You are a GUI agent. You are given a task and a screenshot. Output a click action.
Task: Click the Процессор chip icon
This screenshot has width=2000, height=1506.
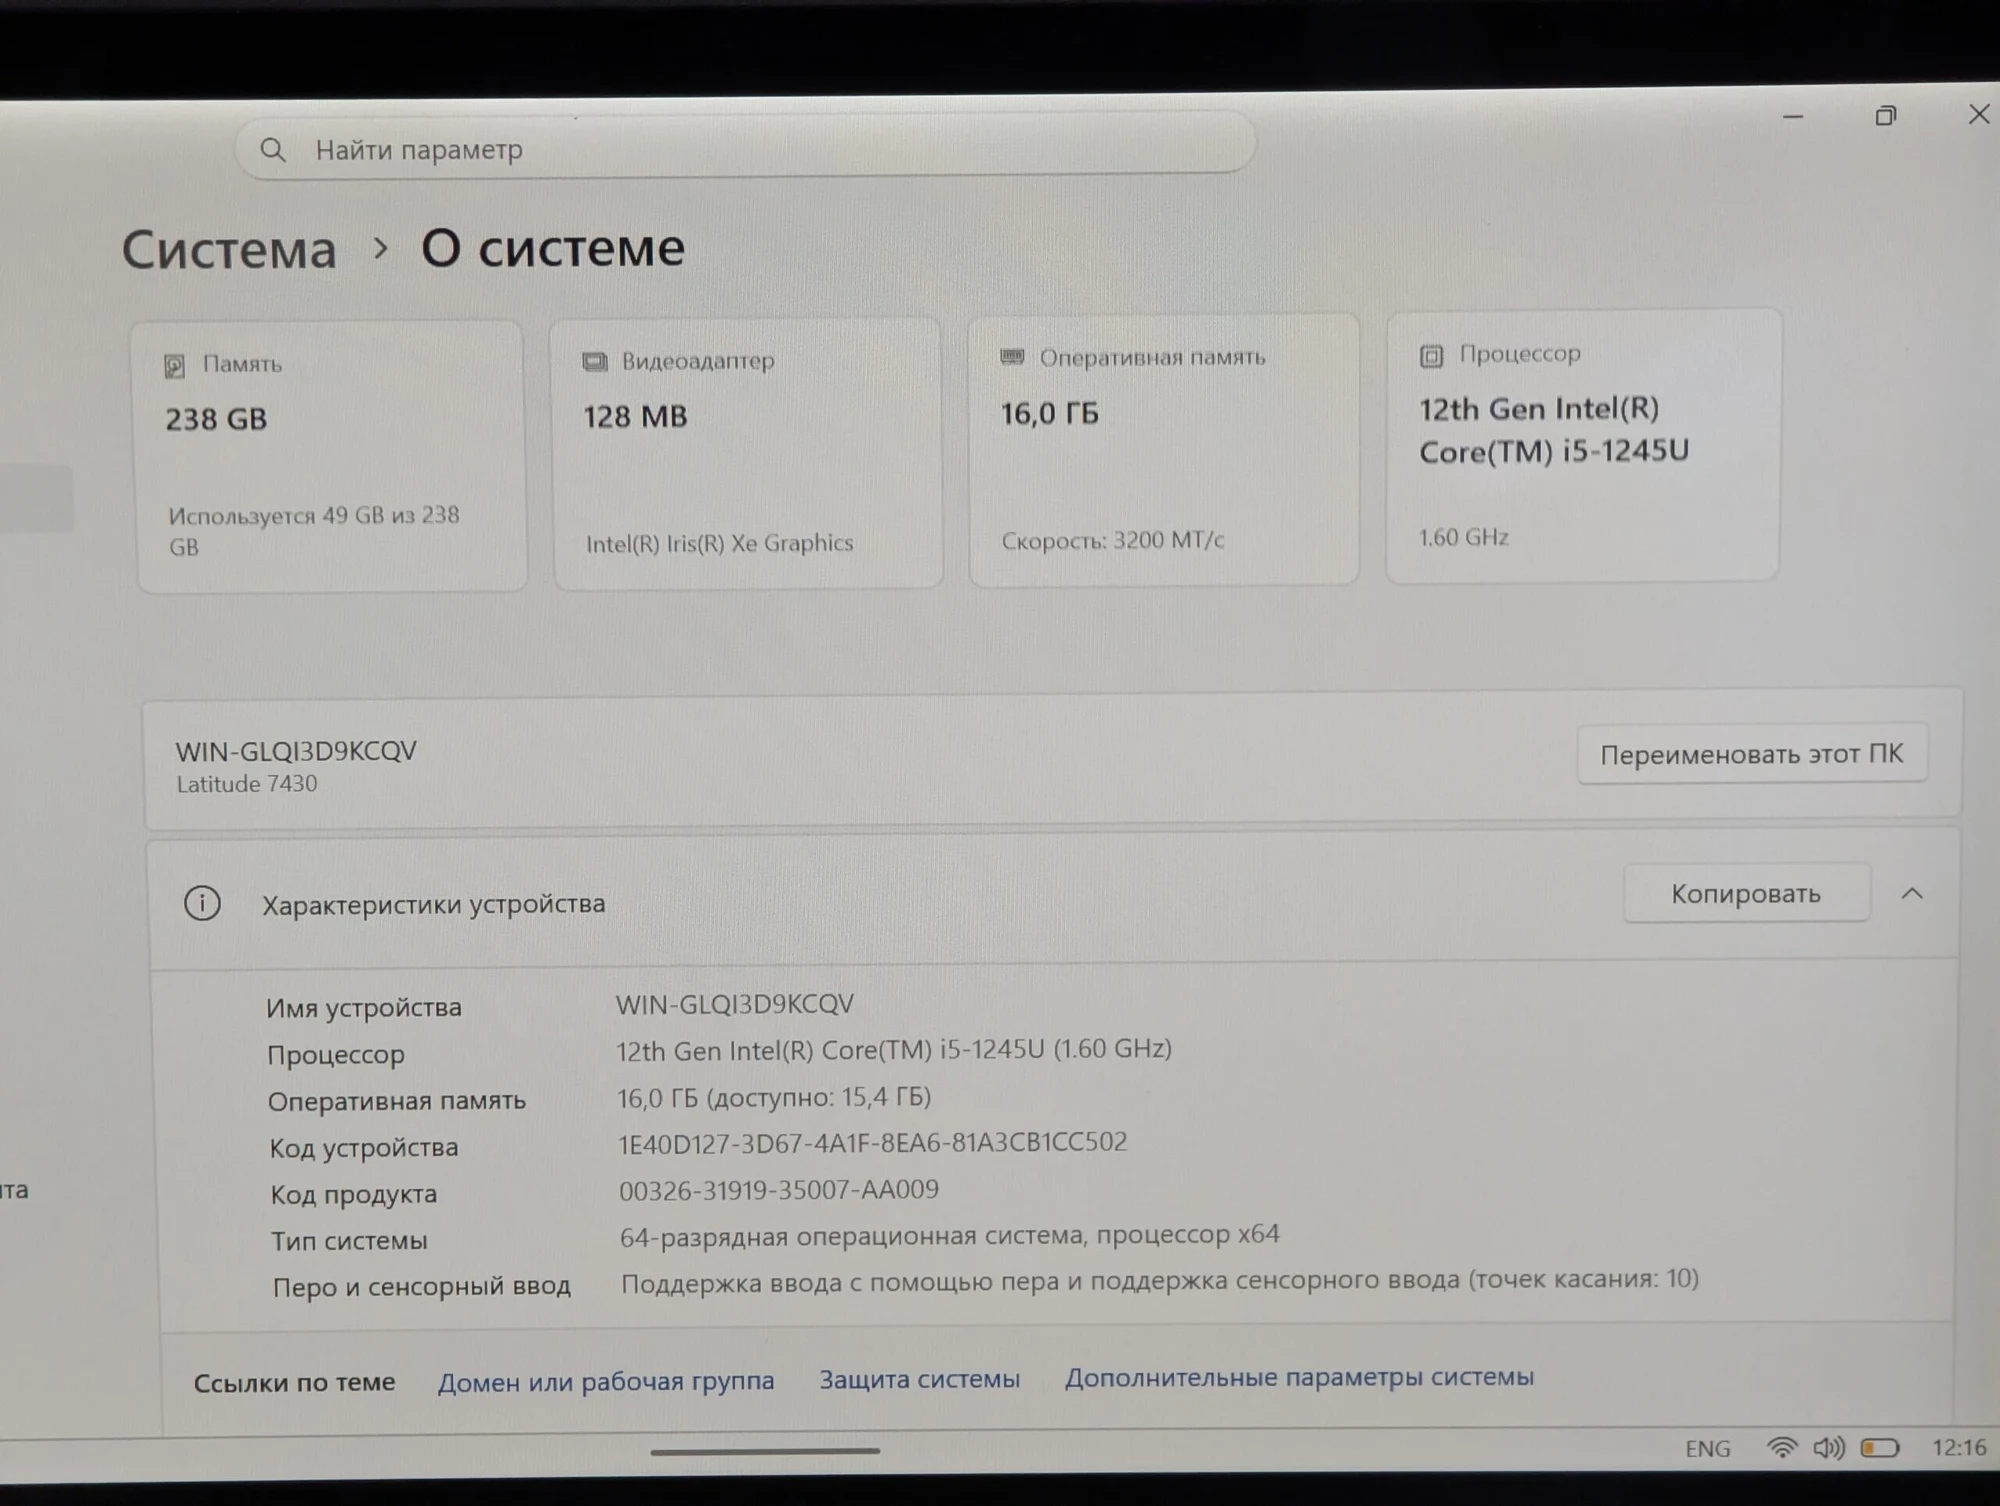[x=1431, y=356]
